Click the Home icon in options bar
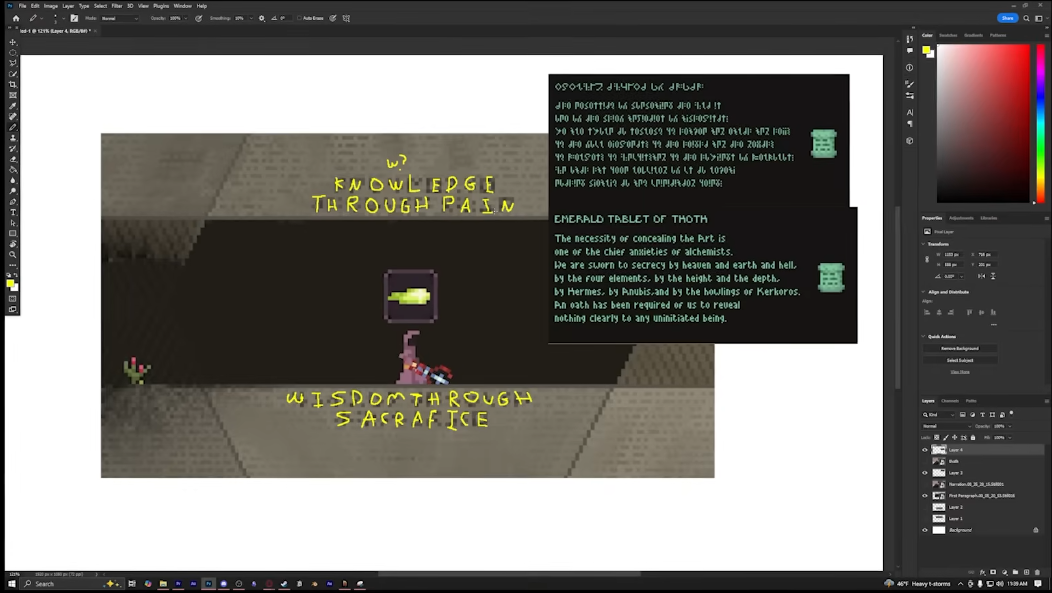1052x593 pixels. 16,18
